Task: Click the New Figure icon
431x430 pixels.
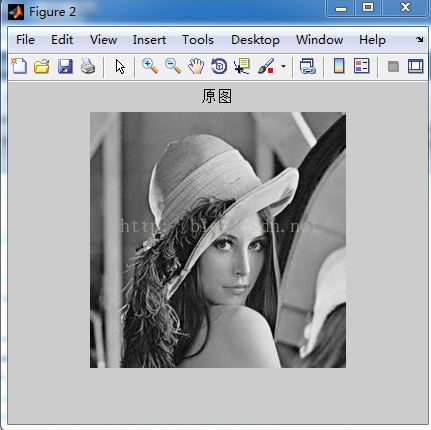Action: [x=19, y=66]
